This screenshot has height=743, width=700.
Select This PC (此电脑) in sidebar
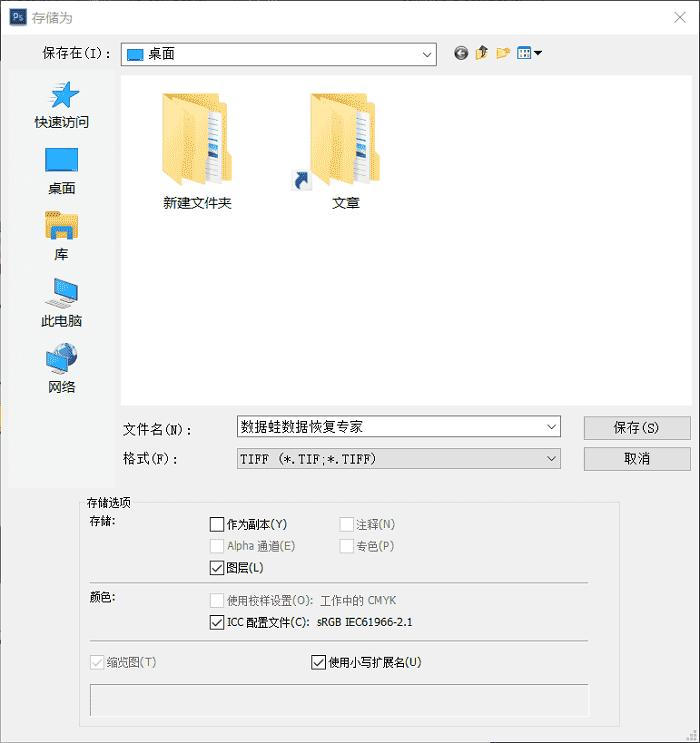(62, 303)
